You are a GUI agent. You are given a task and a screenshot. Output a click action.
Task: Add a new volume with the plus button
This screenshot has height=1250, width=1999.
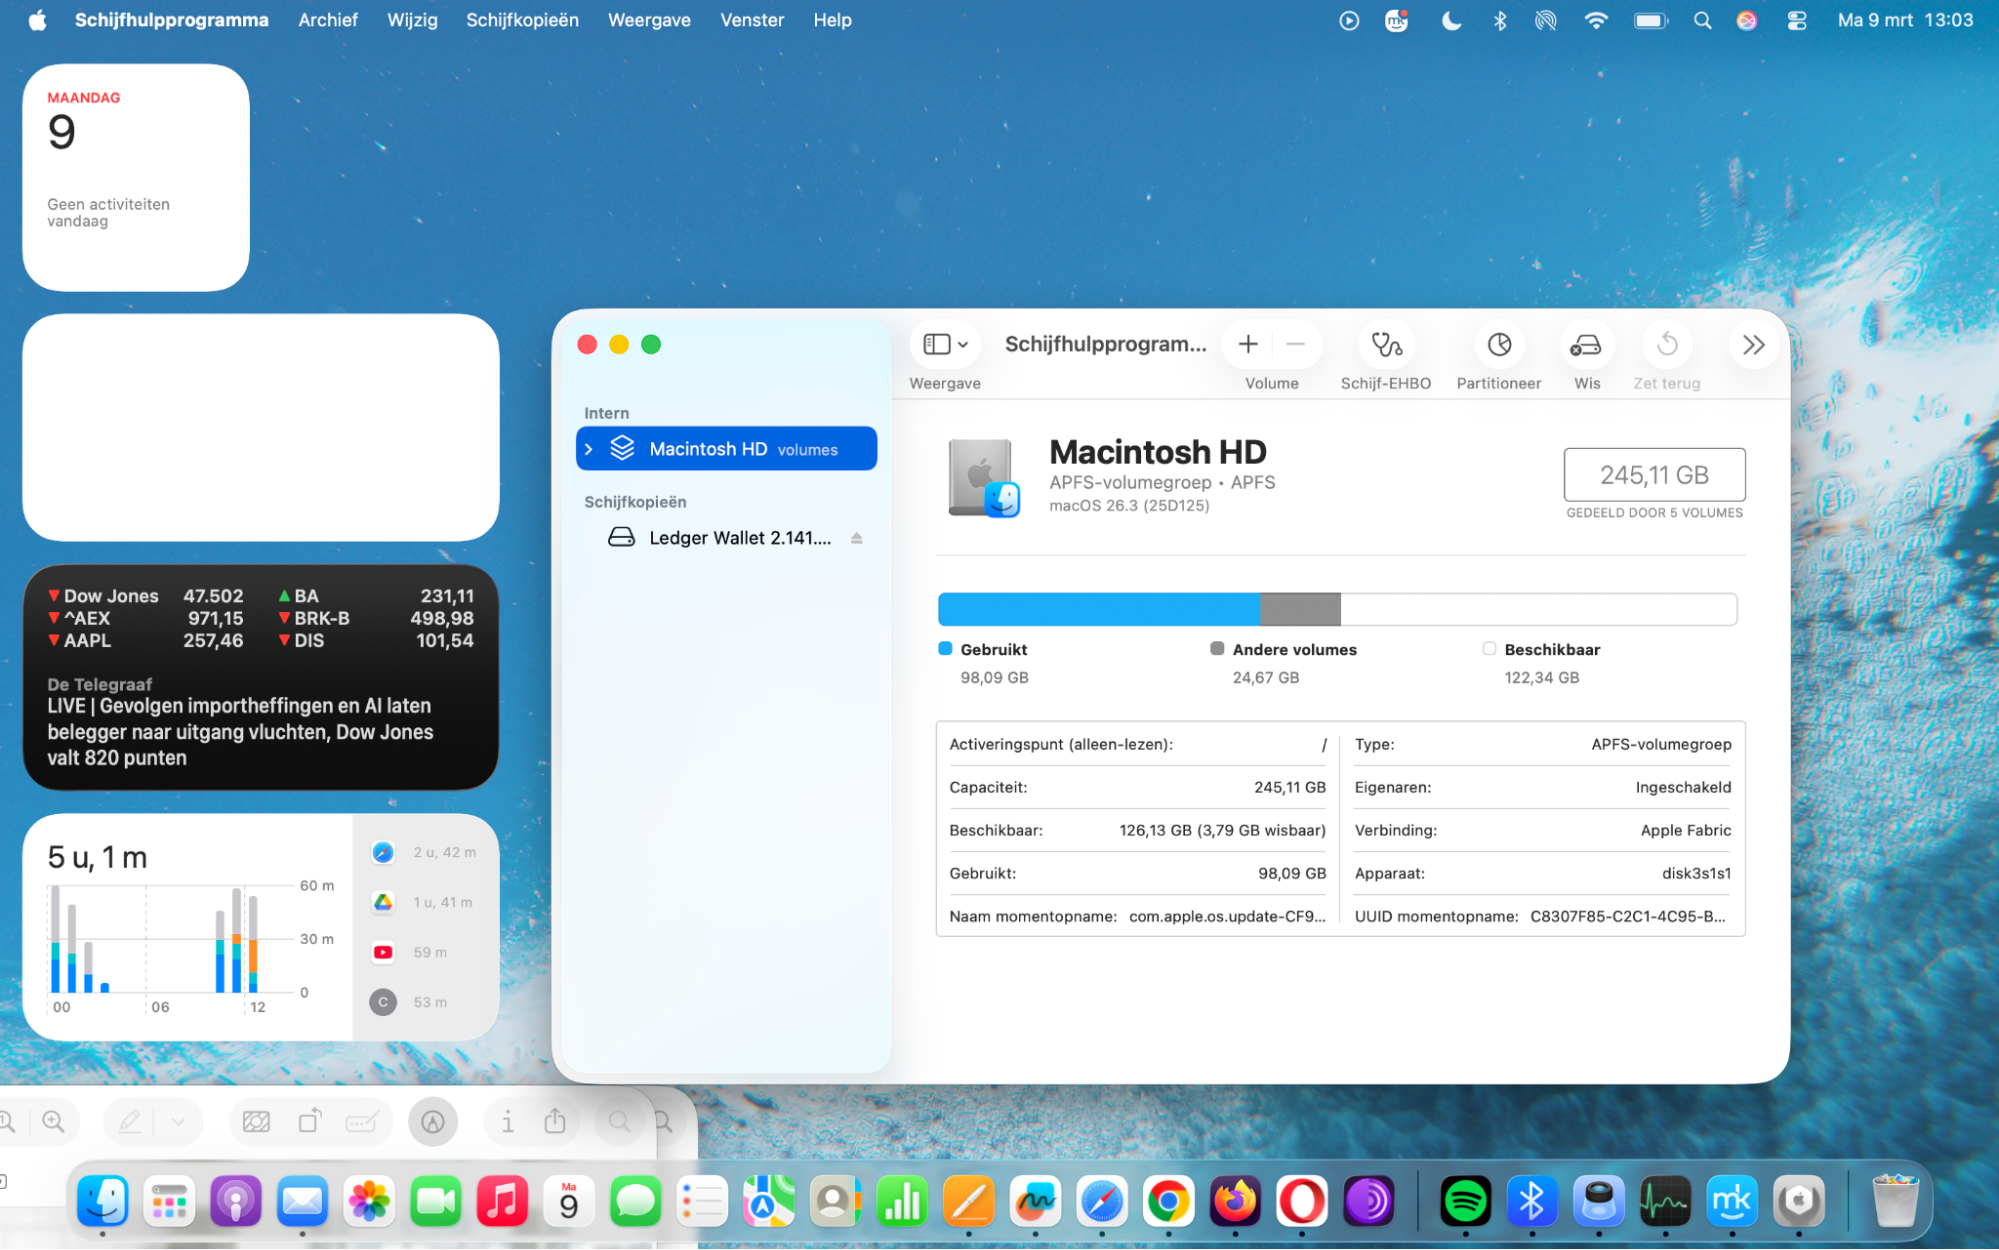1247,344
